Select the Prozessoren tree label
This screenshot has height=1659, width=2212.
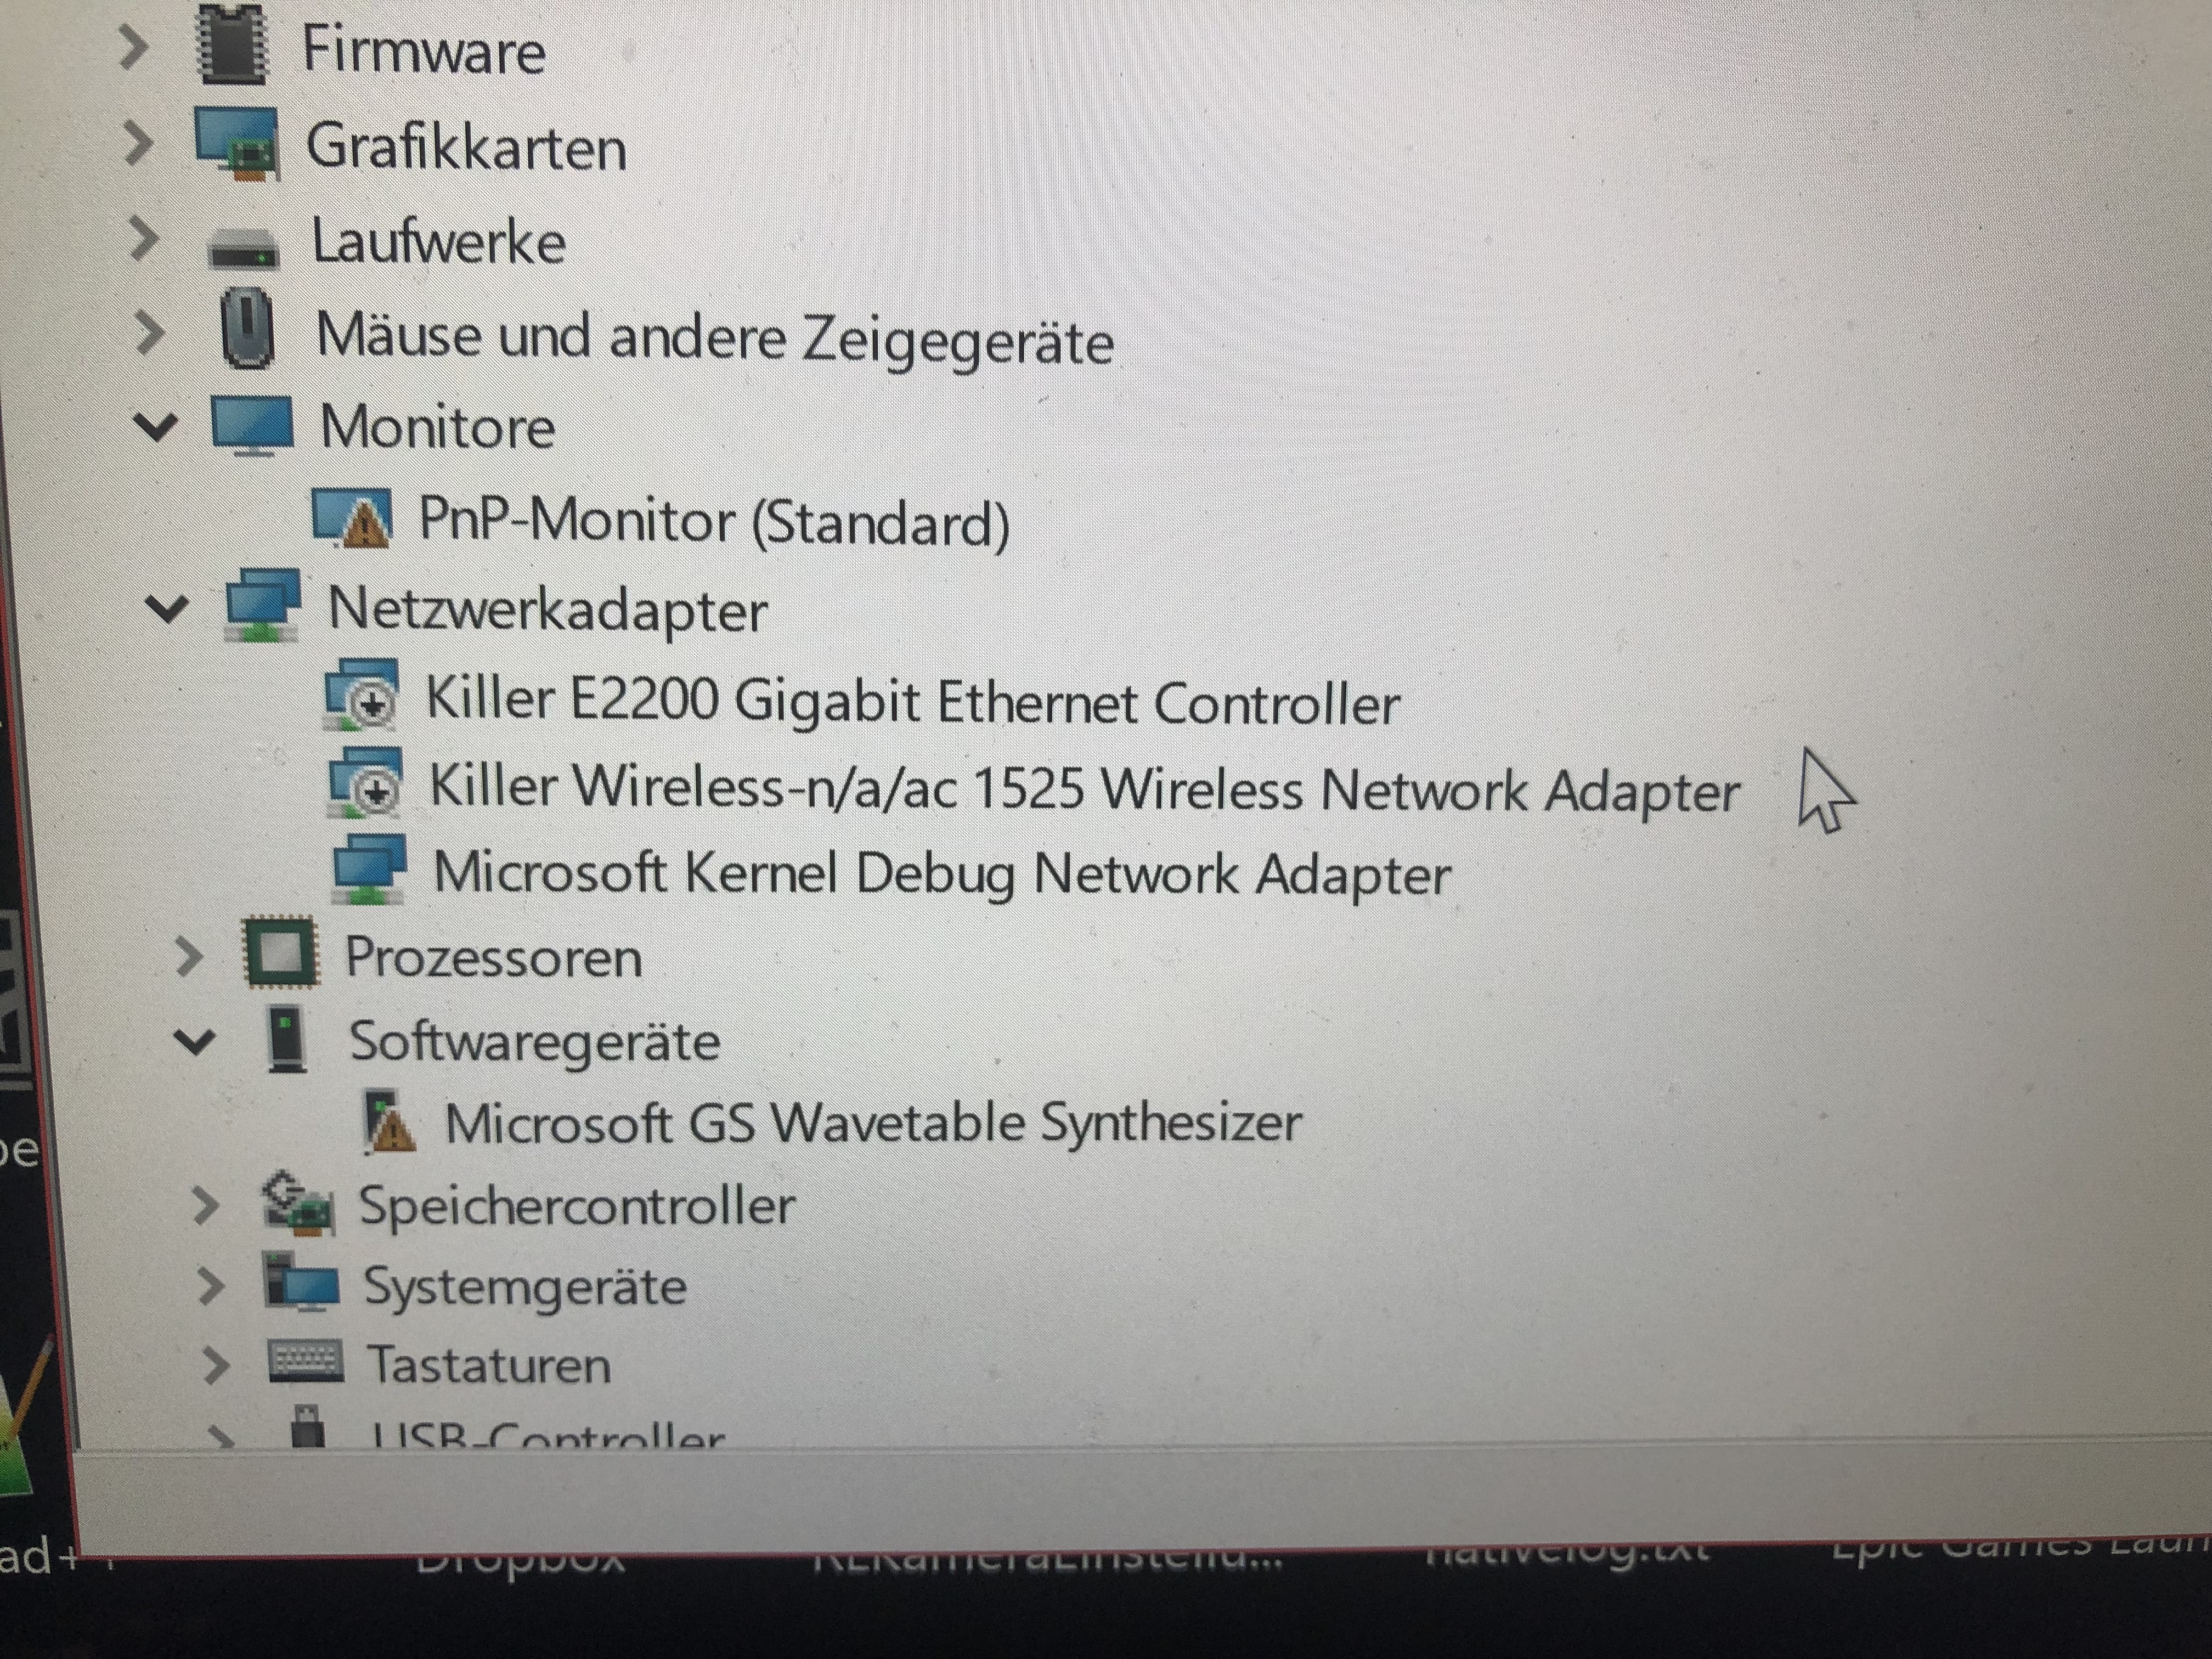[x=493, y=957]
